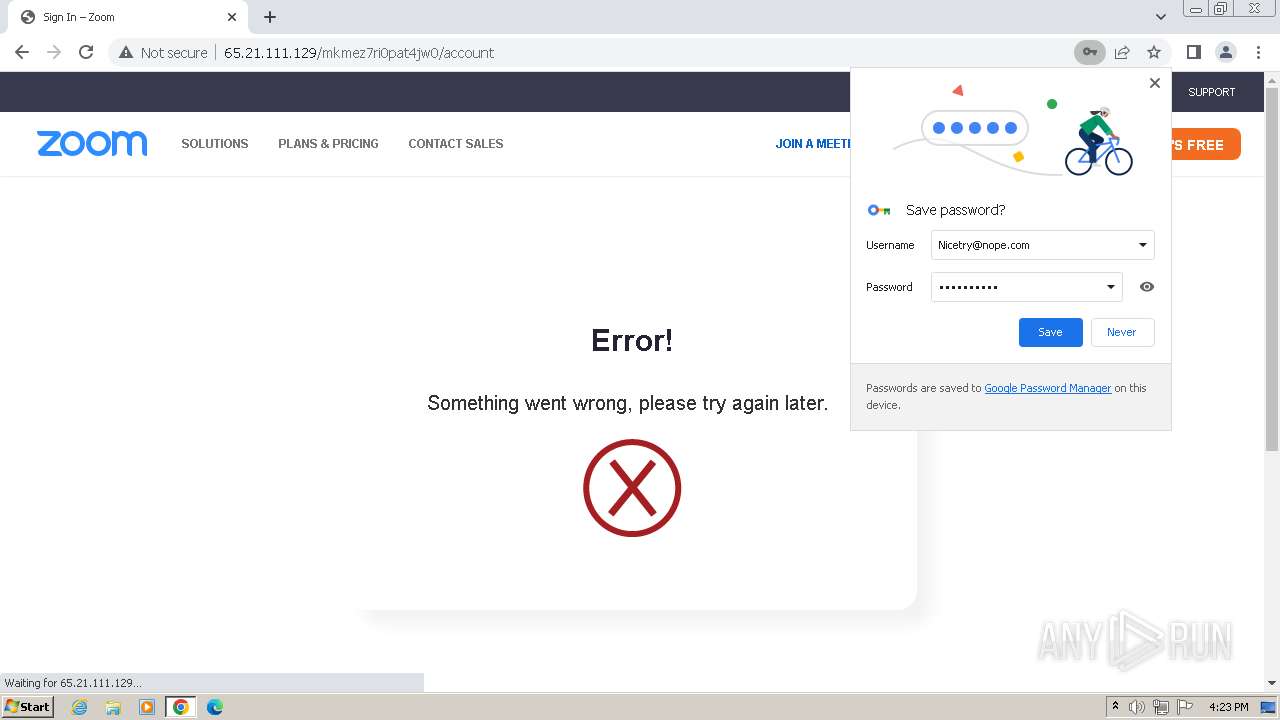The width and height of the screenshot is (1280, 720).
Task: Open the side panel icon
Action: tap(1193, 52)
